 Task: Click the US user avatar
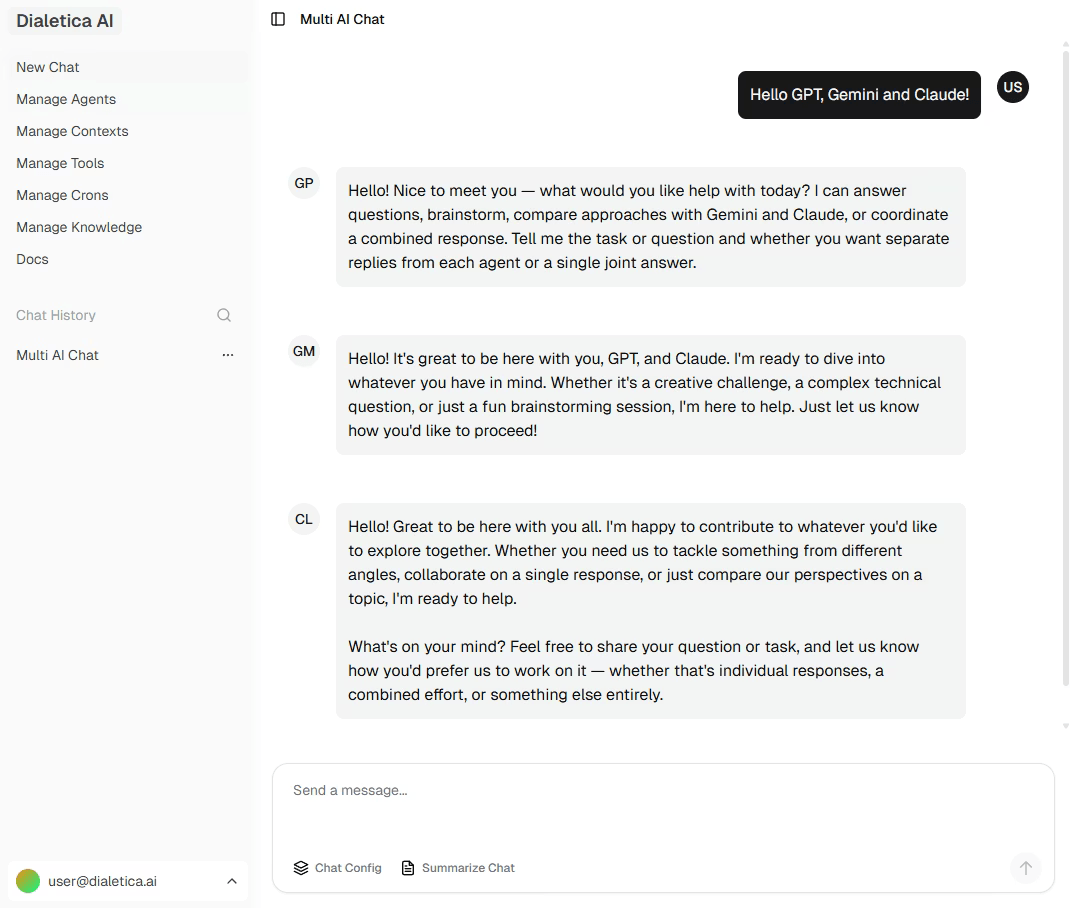1013,87
